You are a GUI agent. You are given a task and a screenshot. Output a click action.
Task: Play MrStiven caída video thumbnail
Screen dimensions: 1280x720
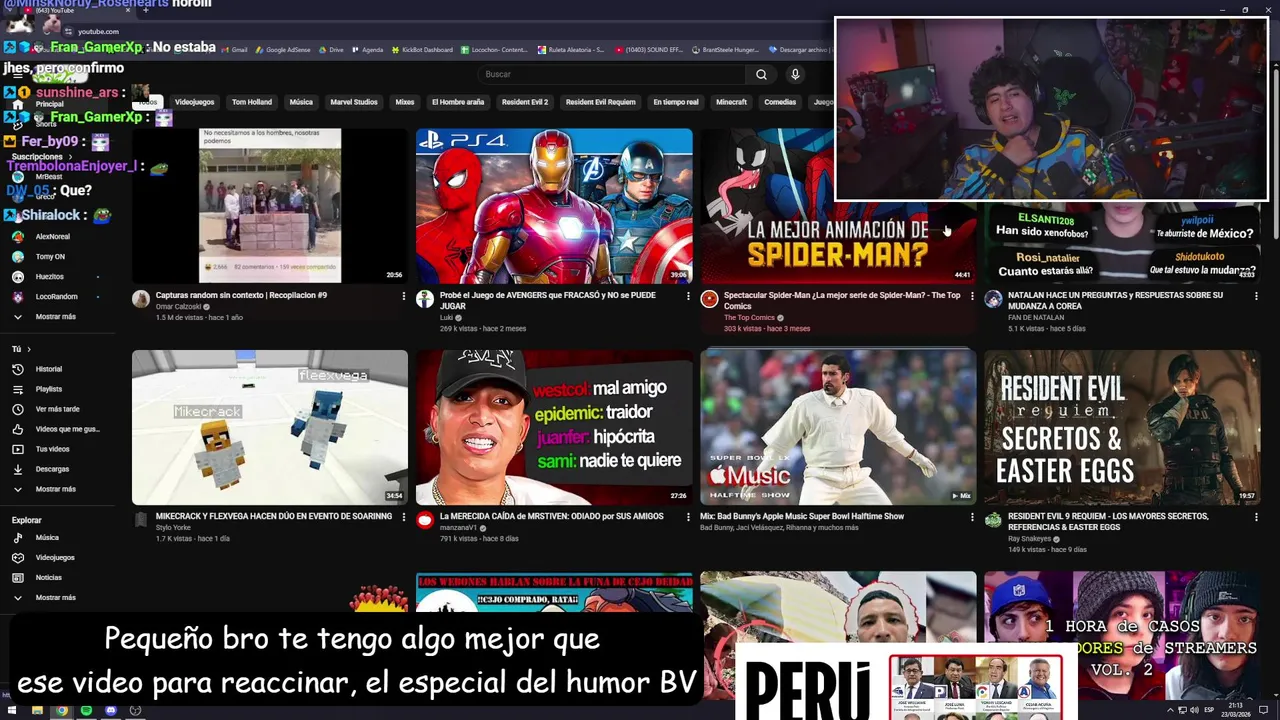[554, 427]
